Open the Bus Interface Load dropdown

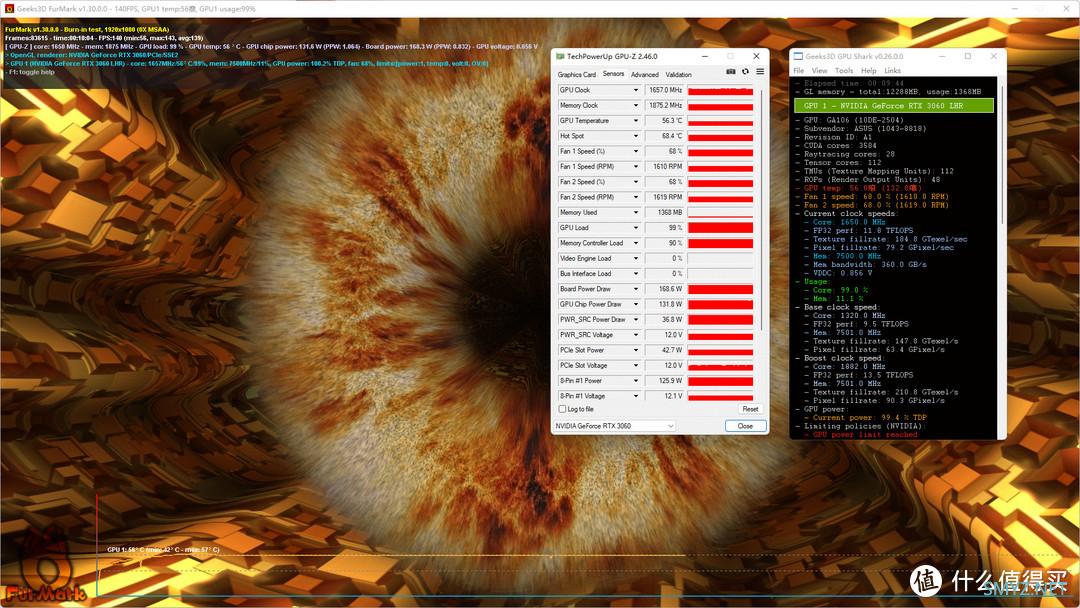[x=635, y=274]
